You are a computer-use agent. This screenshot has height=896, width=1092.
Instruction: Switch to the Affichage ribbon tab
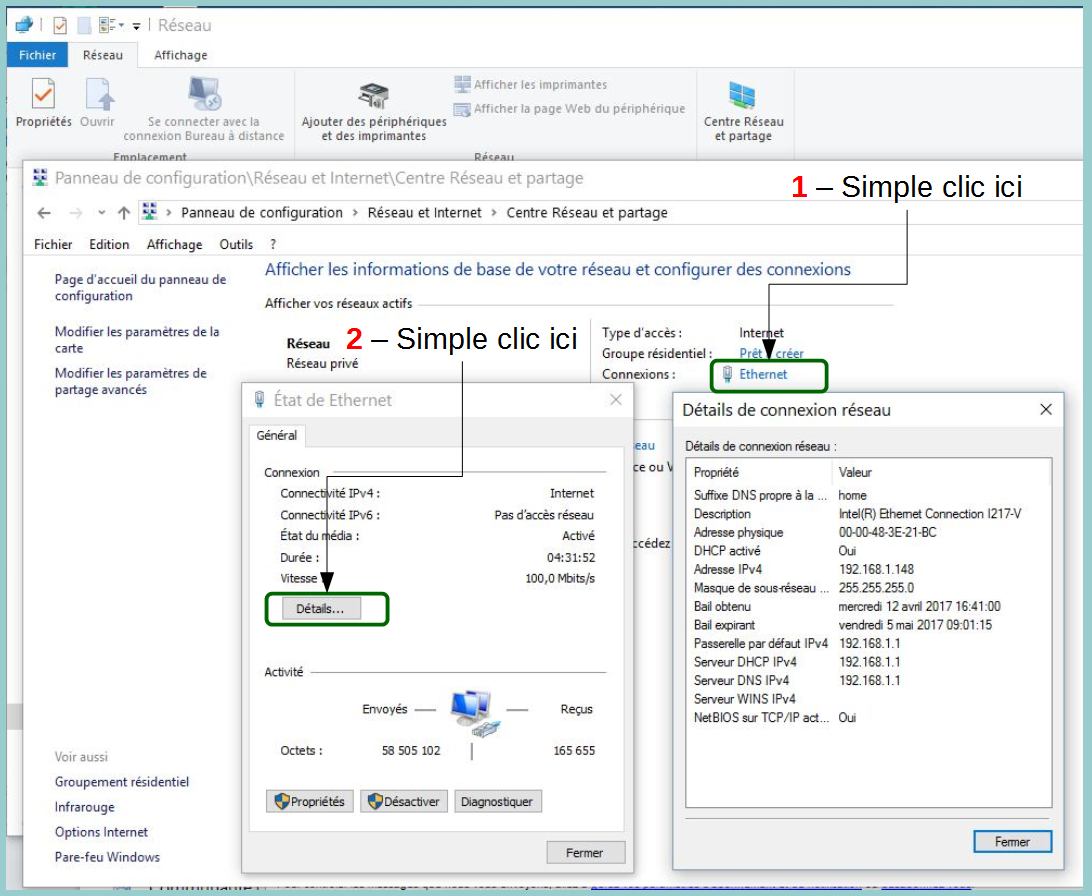coord(180,56)
